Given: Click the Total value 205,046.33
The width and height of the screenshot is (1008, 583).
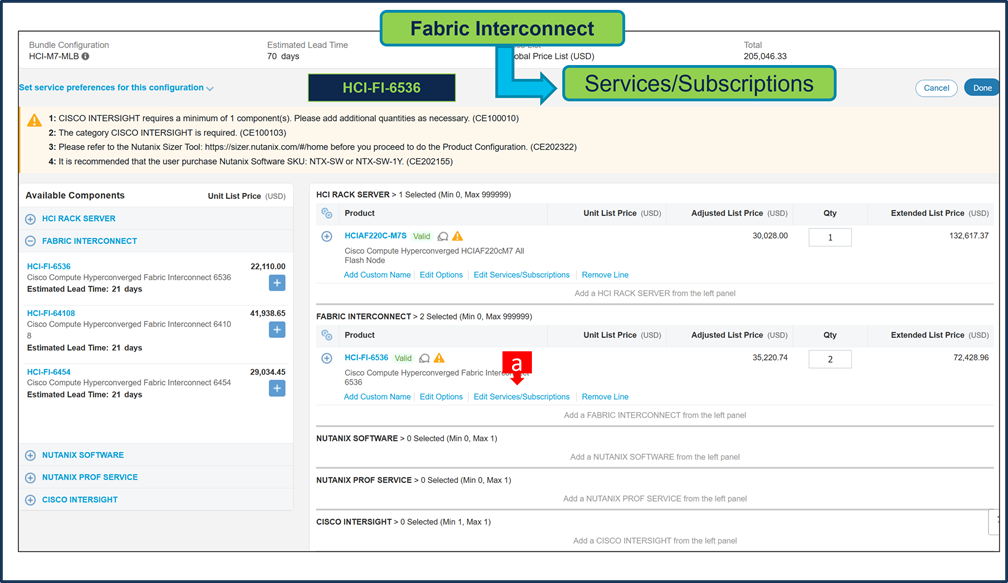Looking at the screenshot, I should (765, 57).
